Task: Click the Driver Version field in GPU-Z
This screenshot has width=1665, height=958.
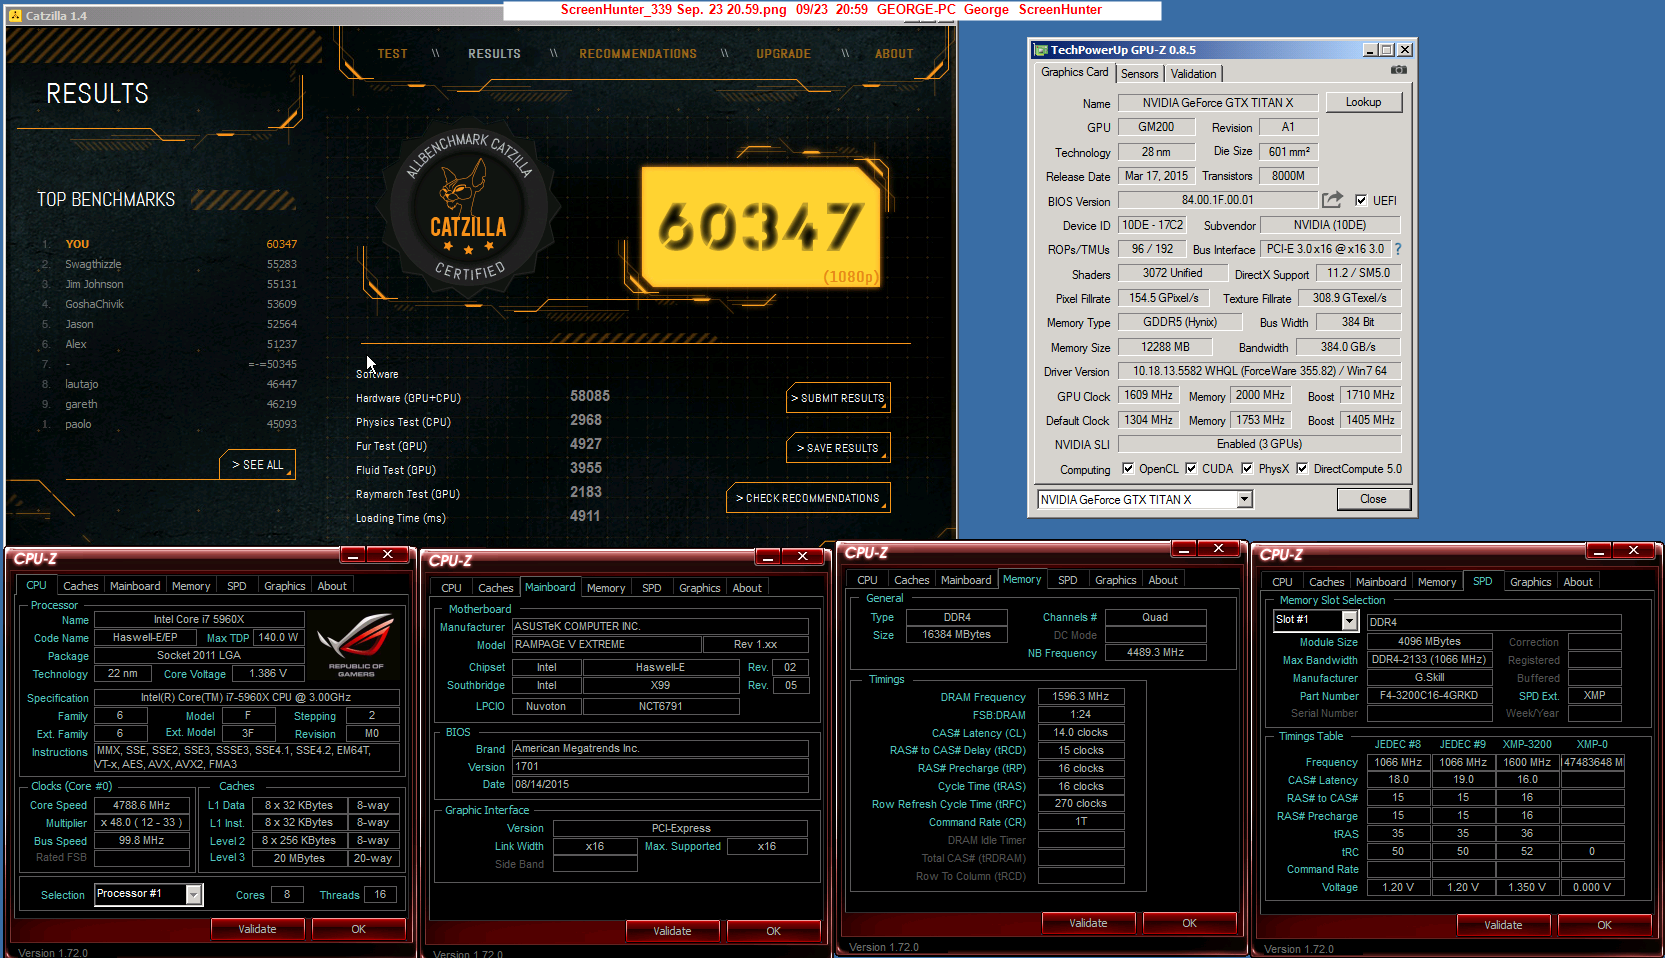Action: (1259, 371)
